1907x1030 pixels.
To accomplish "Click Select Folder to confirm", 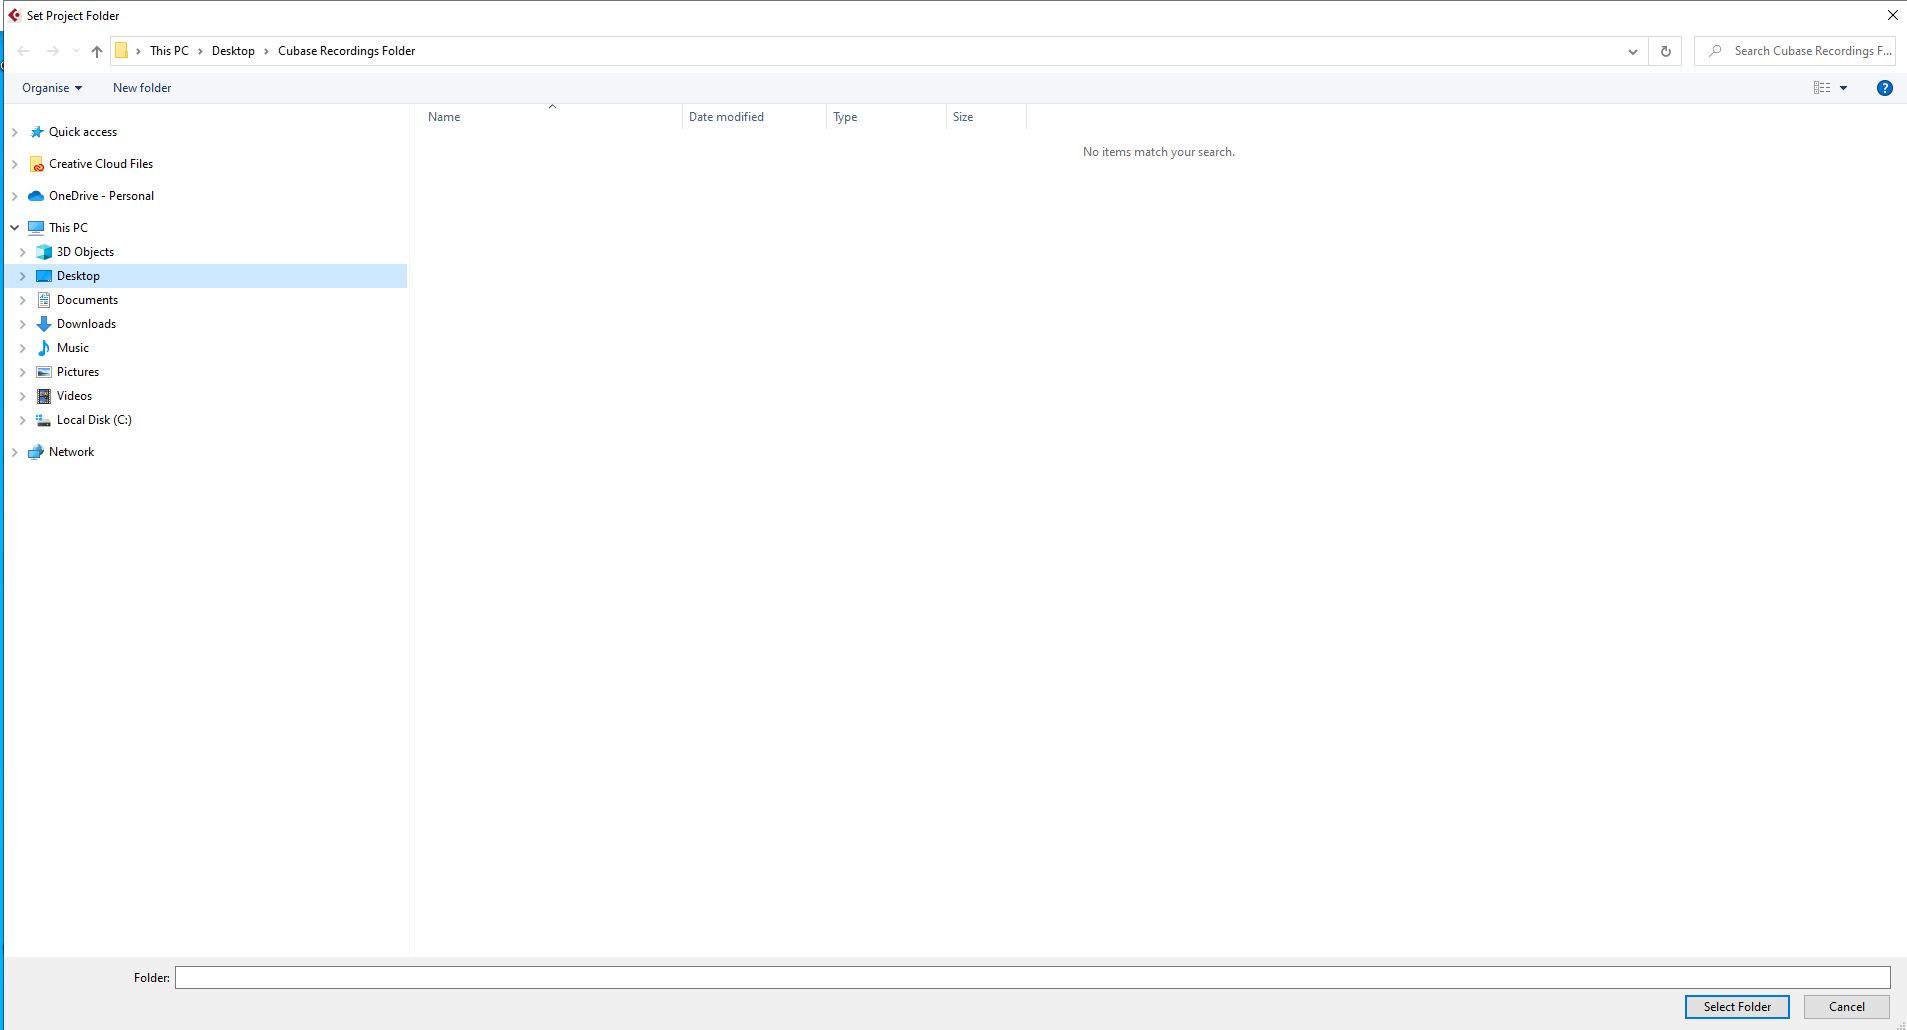I will [1736, 1006].
